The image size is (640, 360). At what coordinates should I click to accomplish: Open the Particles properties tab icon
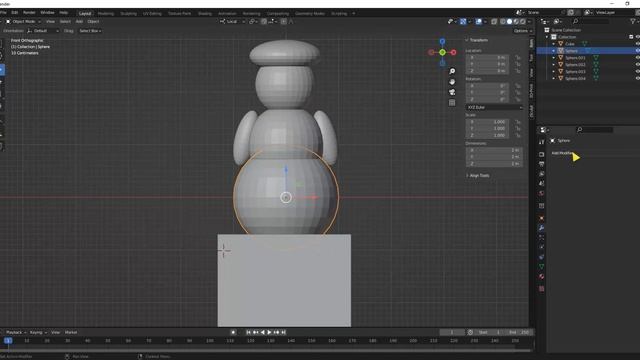(x=542, y=238)
